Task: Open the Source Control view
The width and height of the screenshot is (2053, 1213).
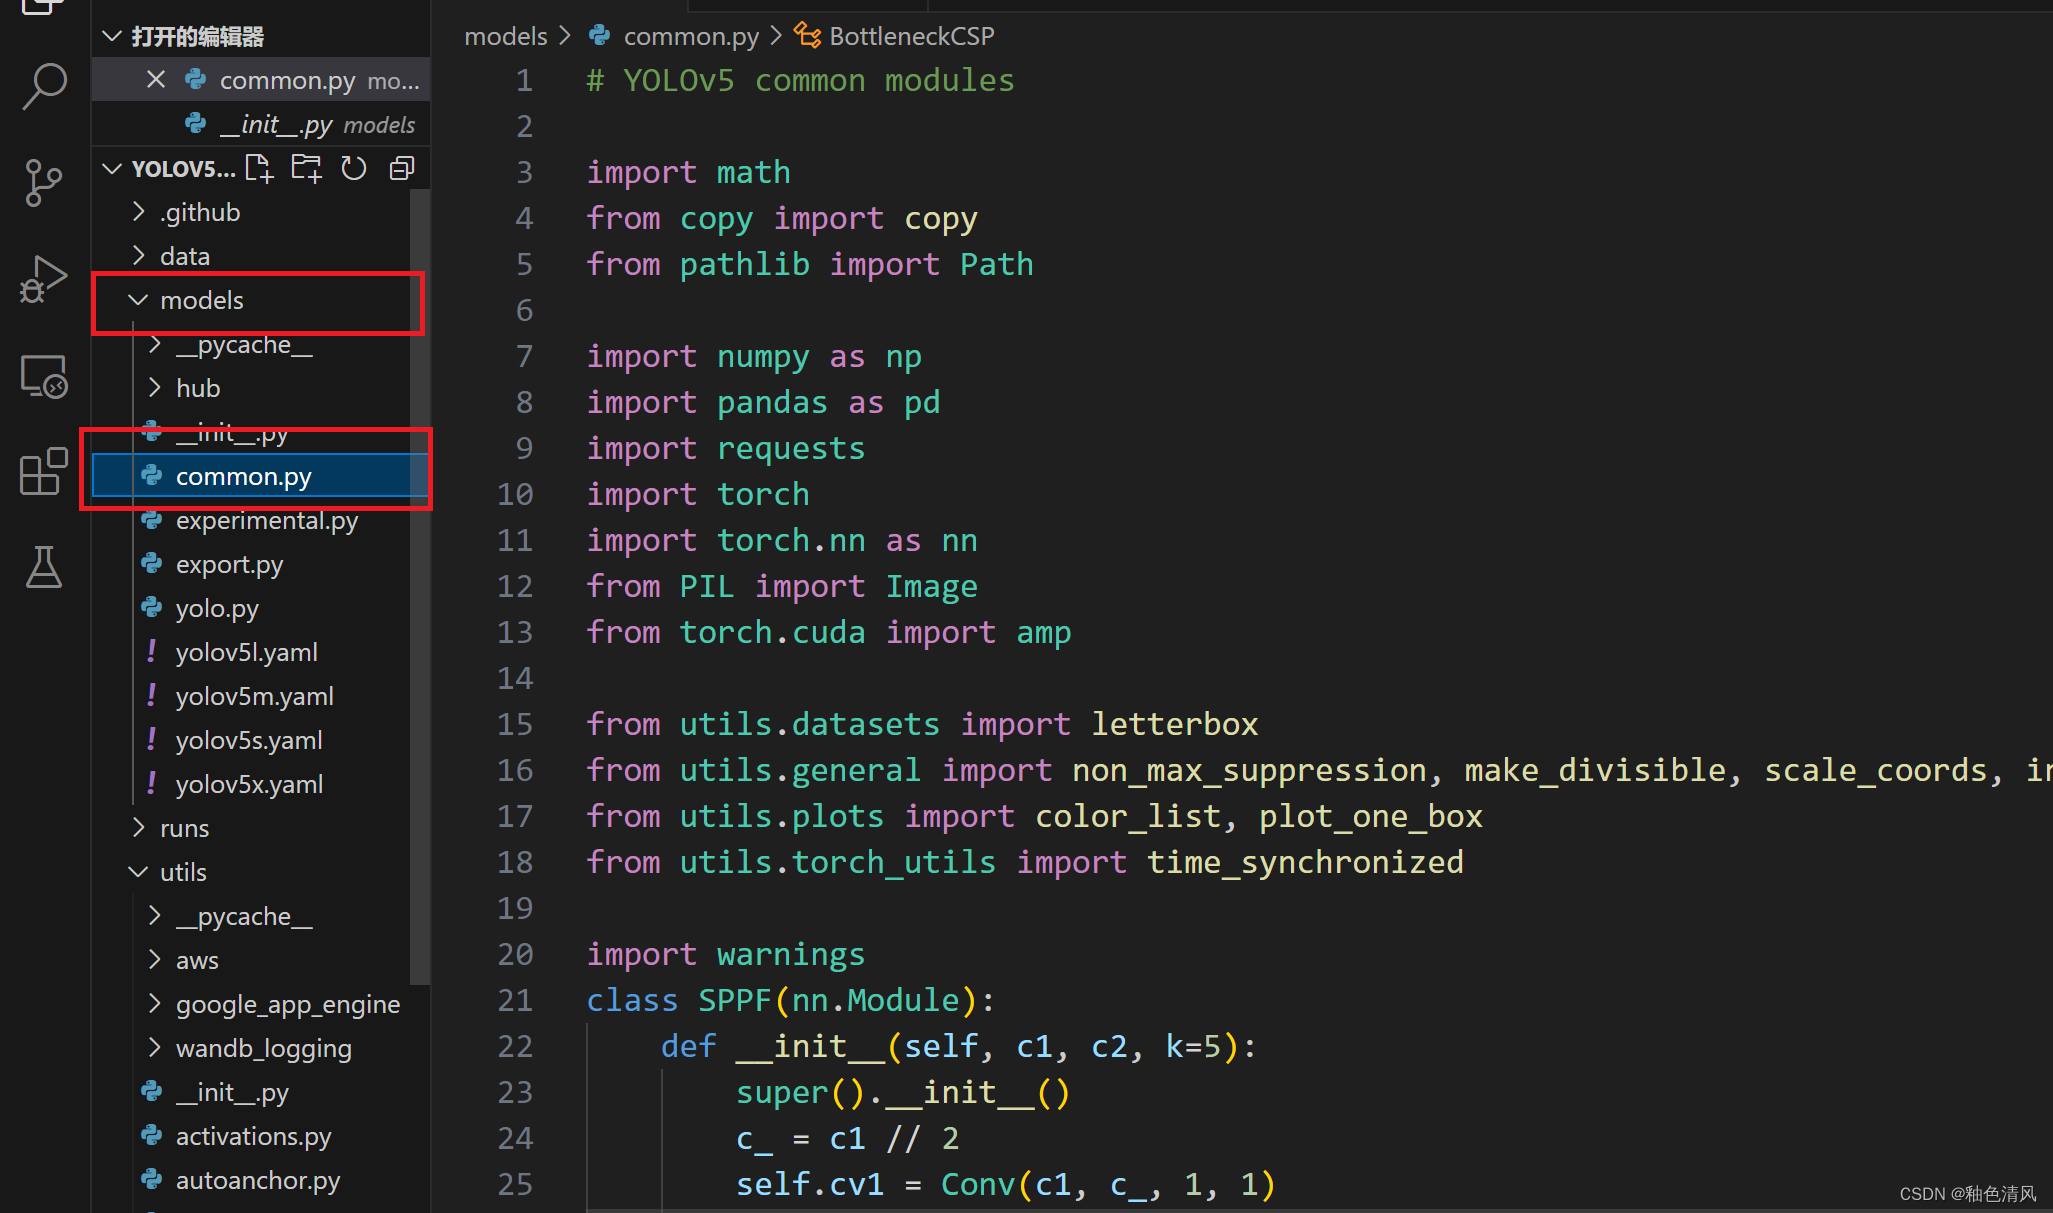Action: click(x=44, y=183)
